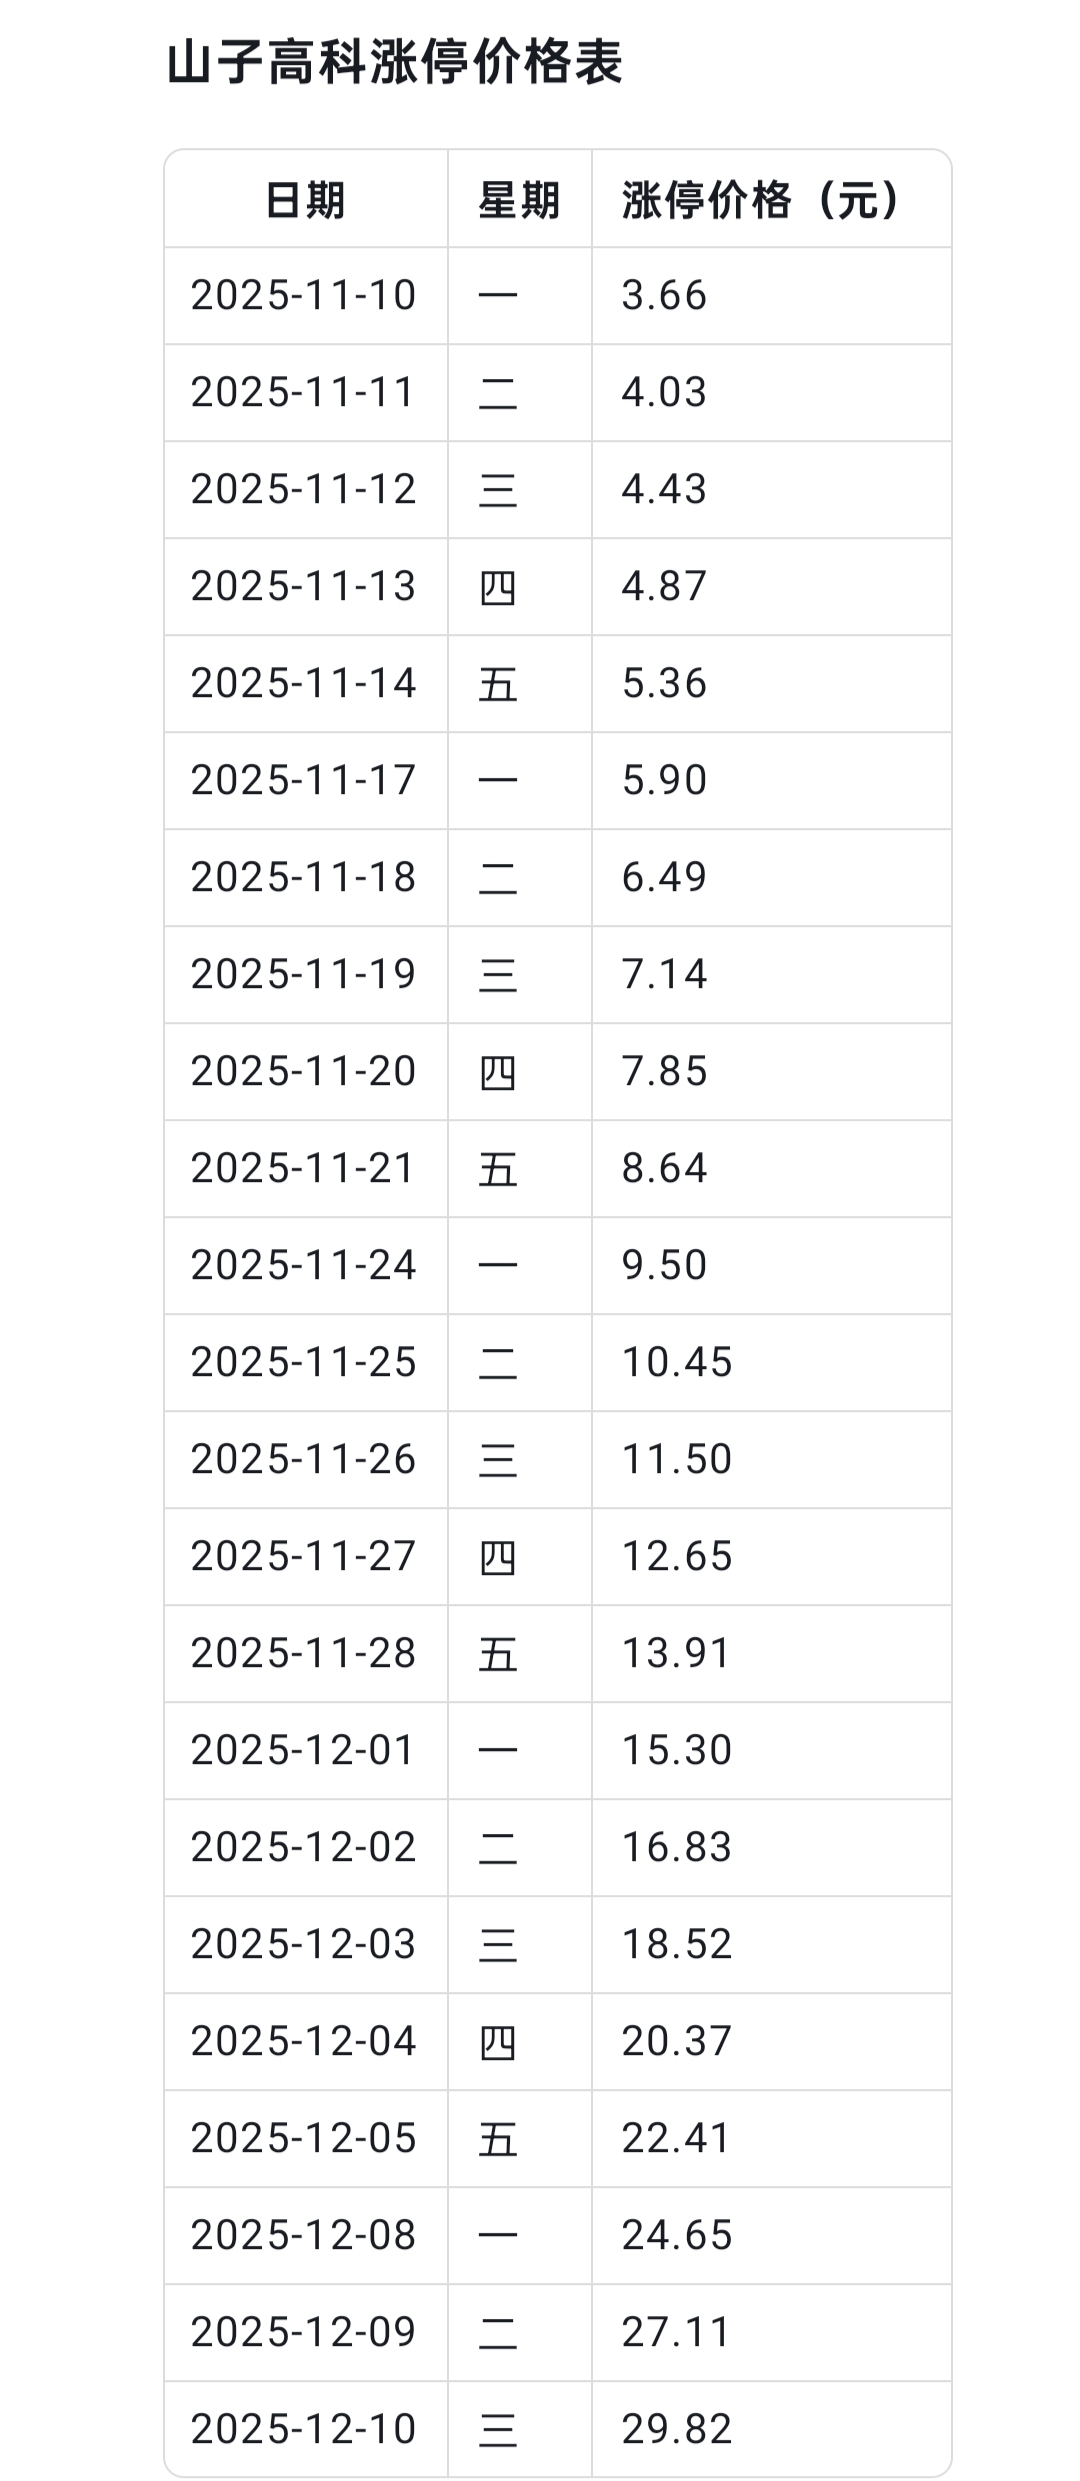Click the 日期 column header
This screenshot has width=1080, height=2481.
305,200
